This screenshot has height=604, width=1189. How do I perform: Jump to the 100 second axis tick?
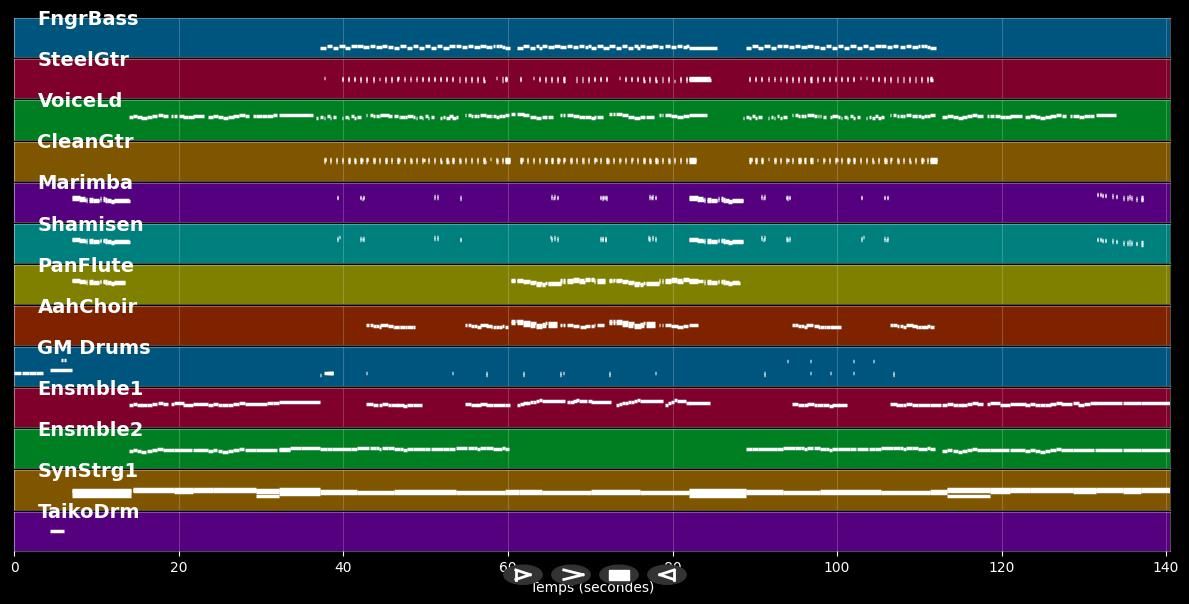point(837,568)
